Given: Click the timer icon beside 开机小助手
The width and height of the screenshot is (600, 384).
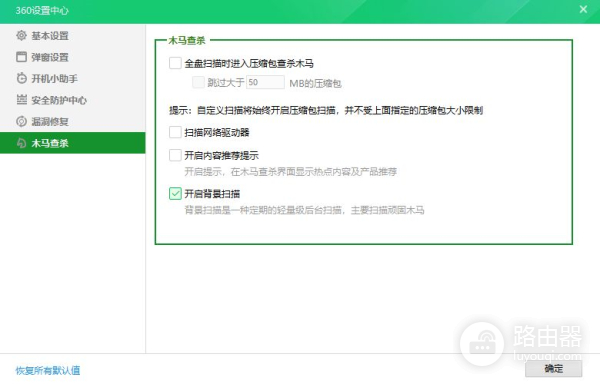Looking at the screenshot, I should [x=21, y=78].
